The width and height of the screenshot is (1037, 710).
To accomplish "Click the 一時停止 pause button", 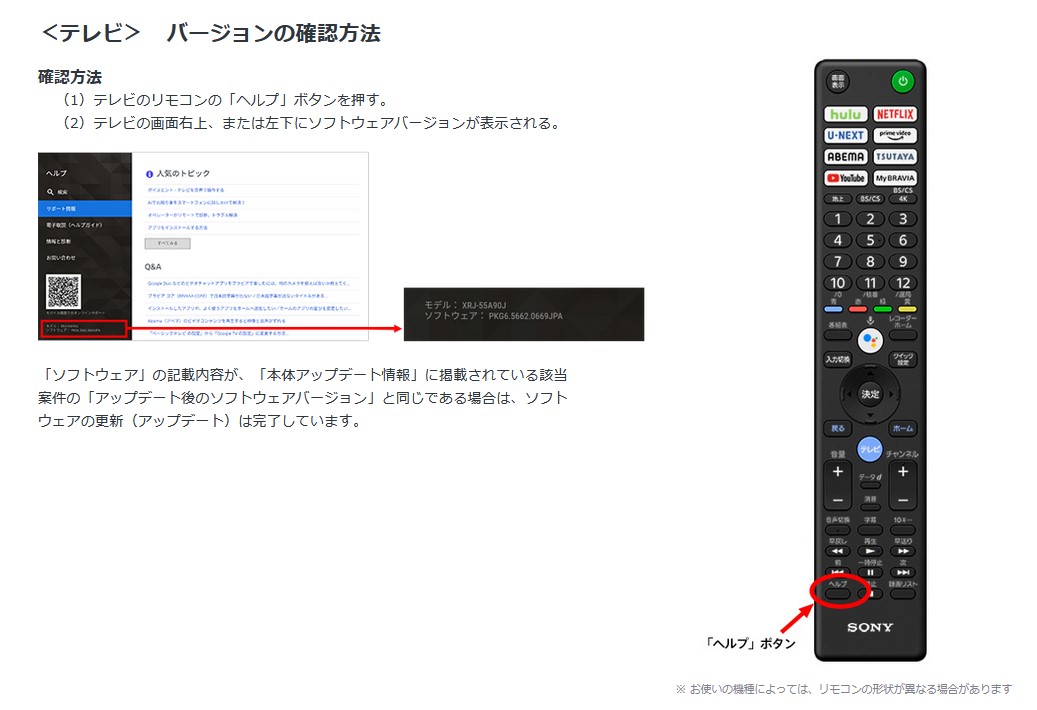I will (870, 572).
